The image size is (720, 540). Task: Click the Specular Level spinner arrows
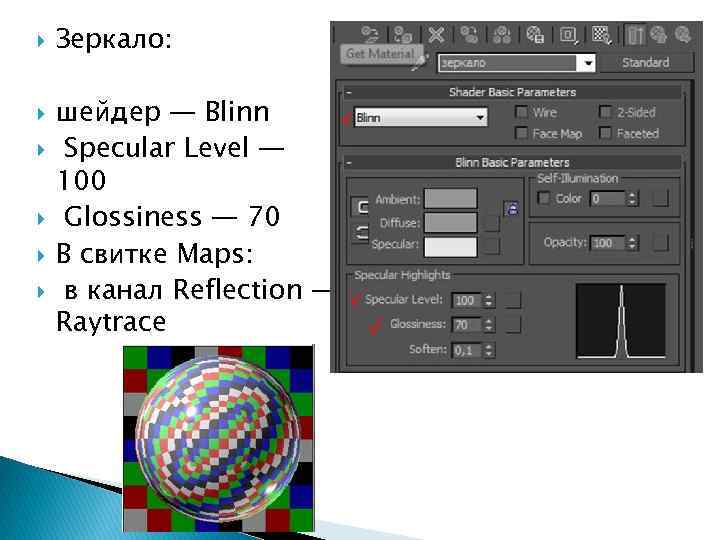(489, 300)
